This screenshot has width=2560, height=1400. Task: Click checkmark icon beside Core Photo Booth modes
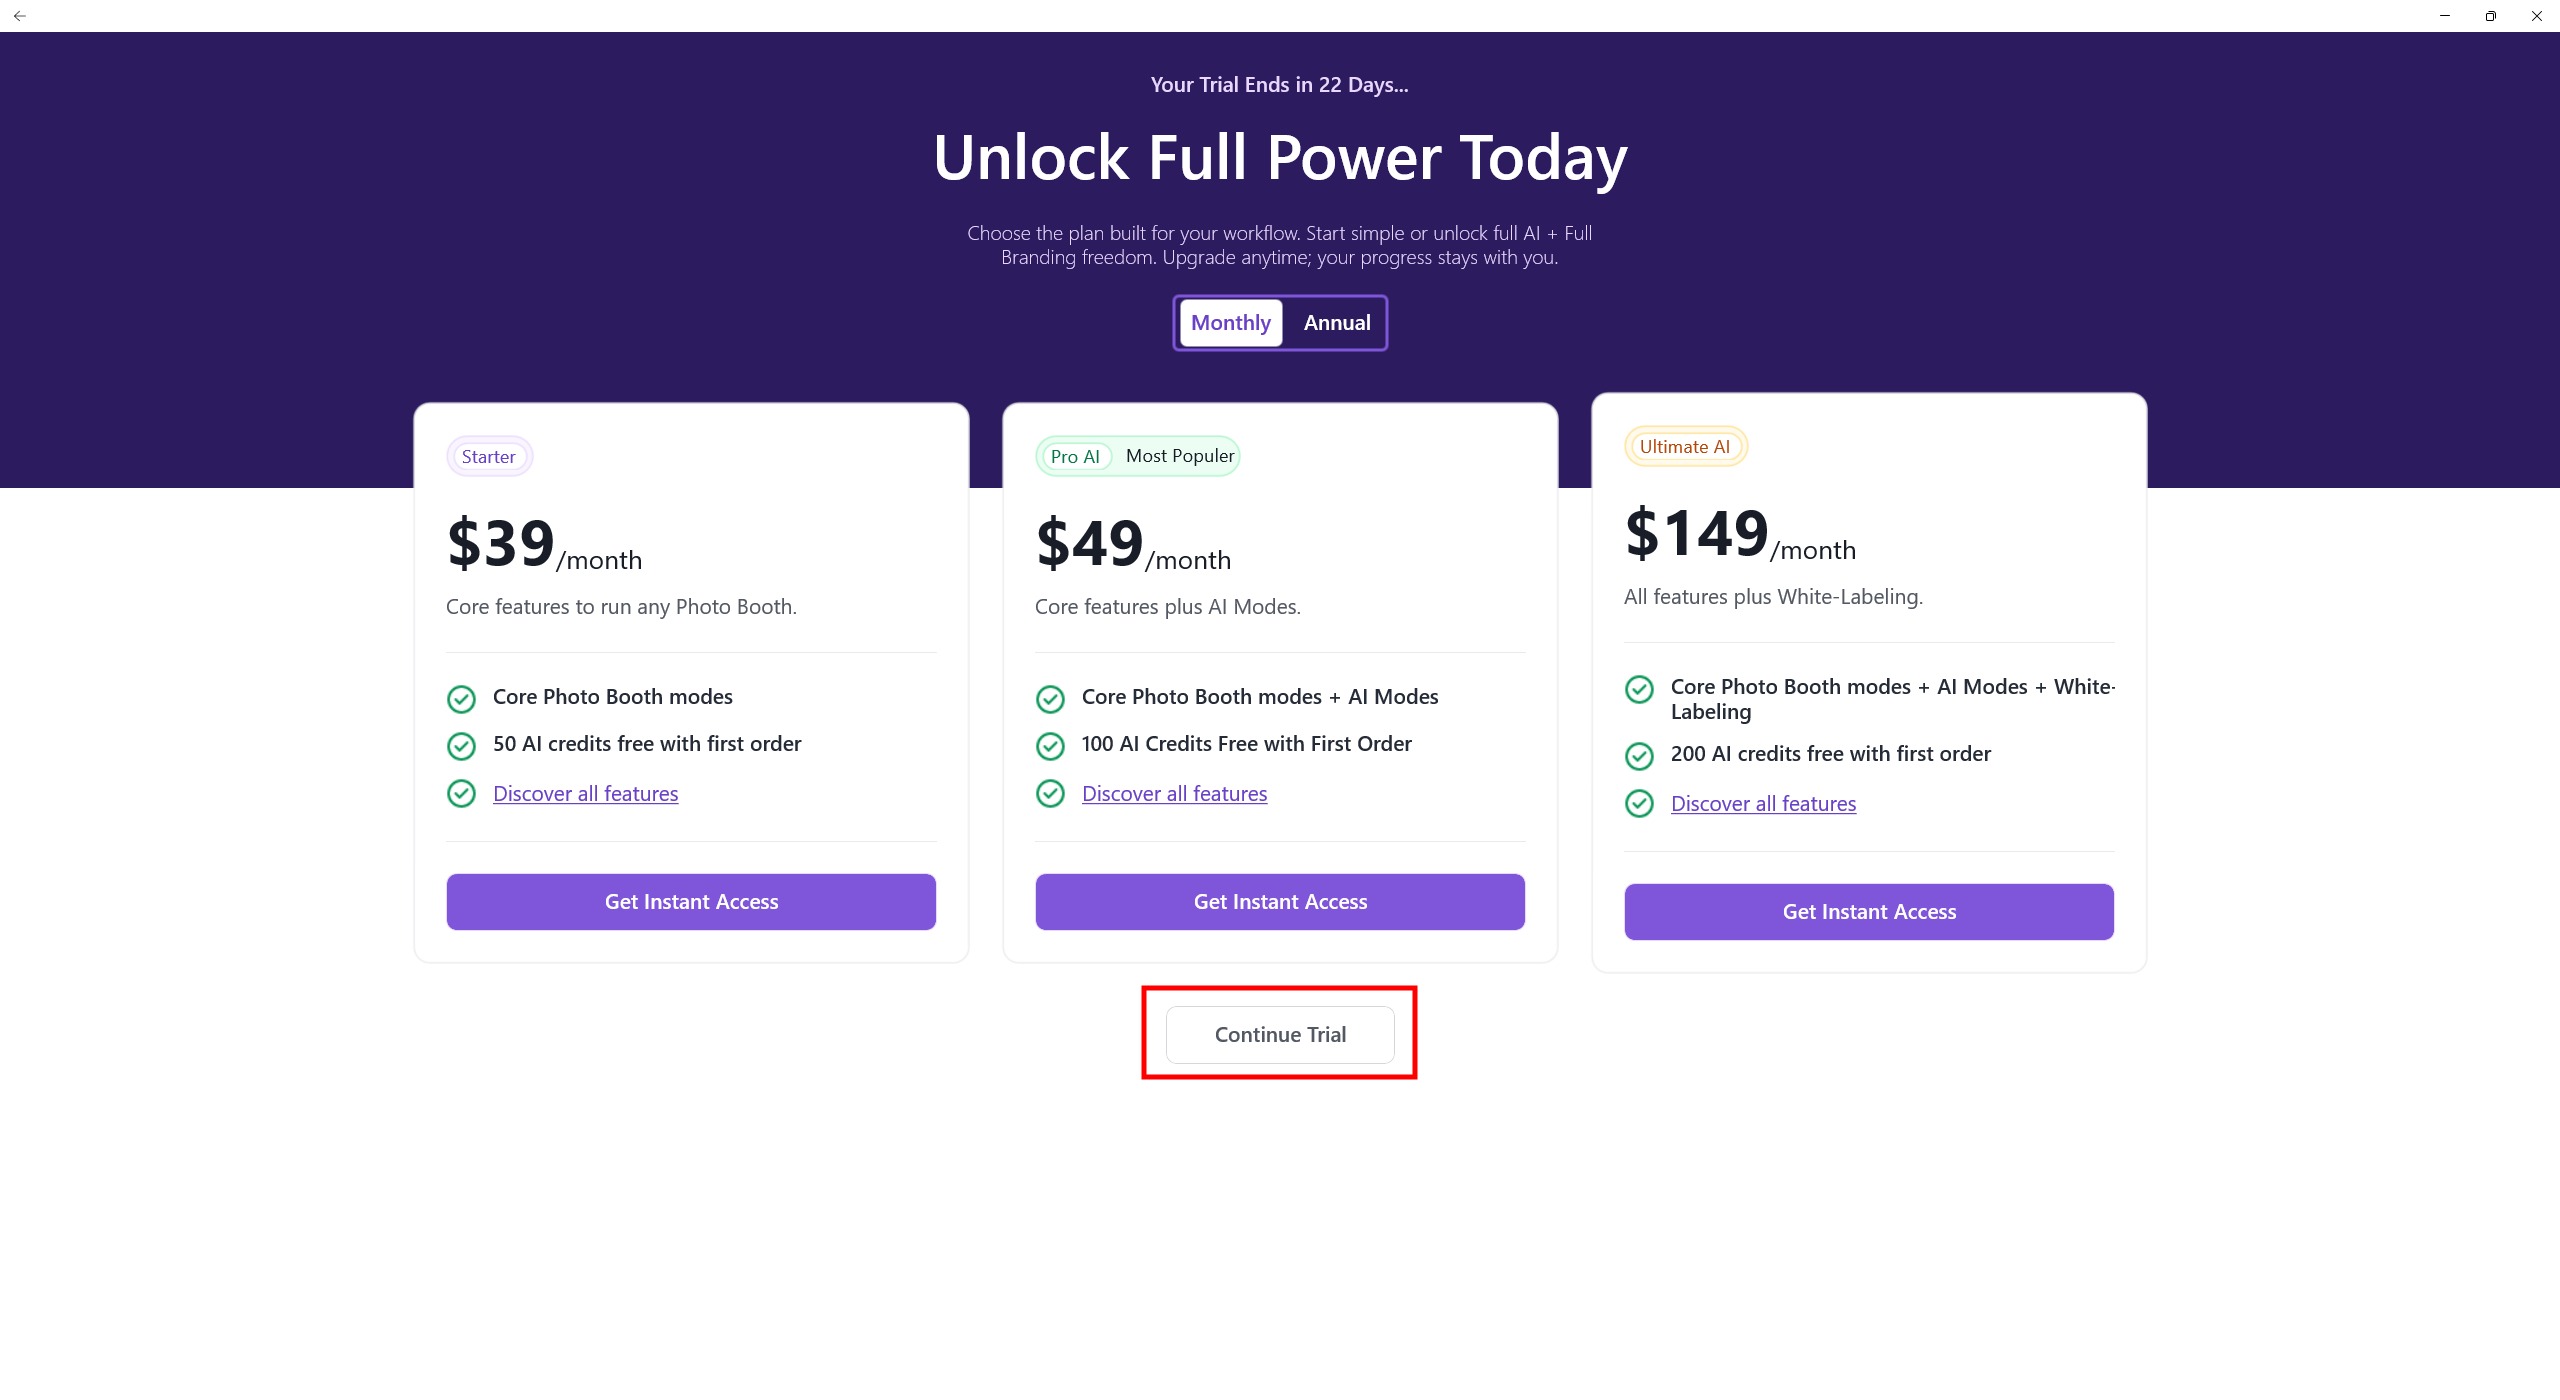coord(461,699)
